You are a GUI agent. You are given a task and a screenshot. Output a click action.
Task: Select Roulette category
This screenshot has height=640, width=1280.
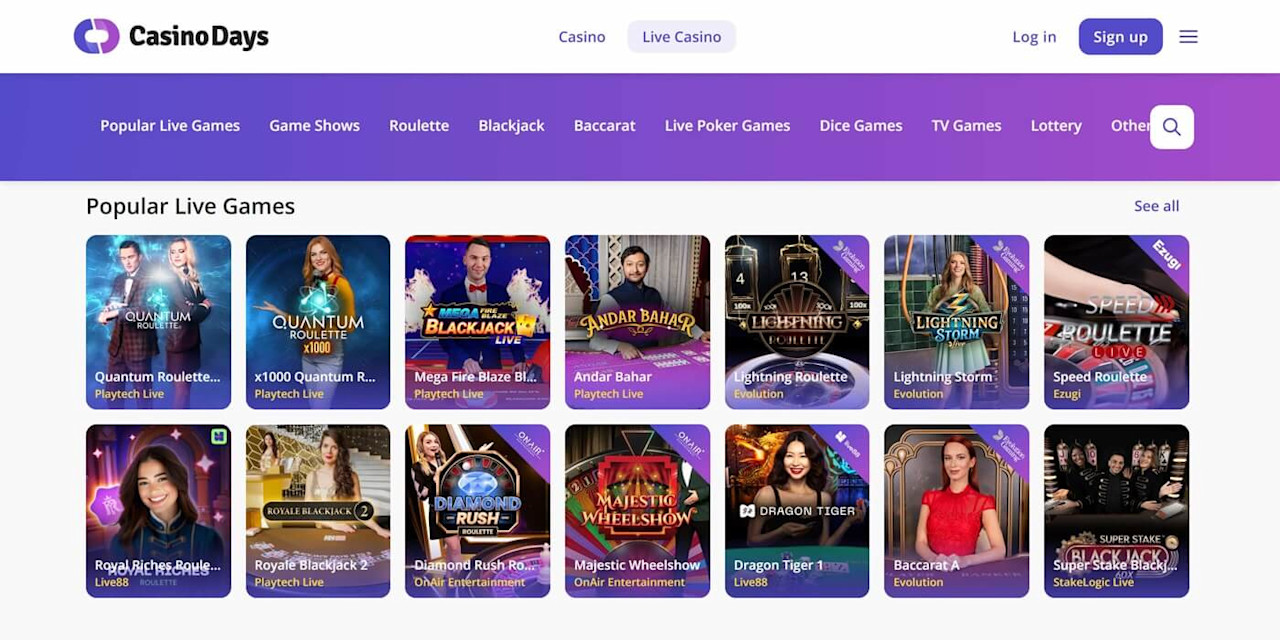pyautogui.click(x=419, y=125)
